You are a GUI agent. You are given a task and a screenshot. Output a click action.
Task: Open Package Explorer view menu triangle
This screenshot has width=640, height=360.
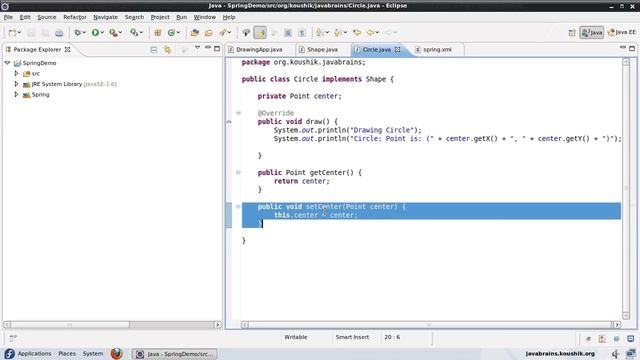point(197,48)
